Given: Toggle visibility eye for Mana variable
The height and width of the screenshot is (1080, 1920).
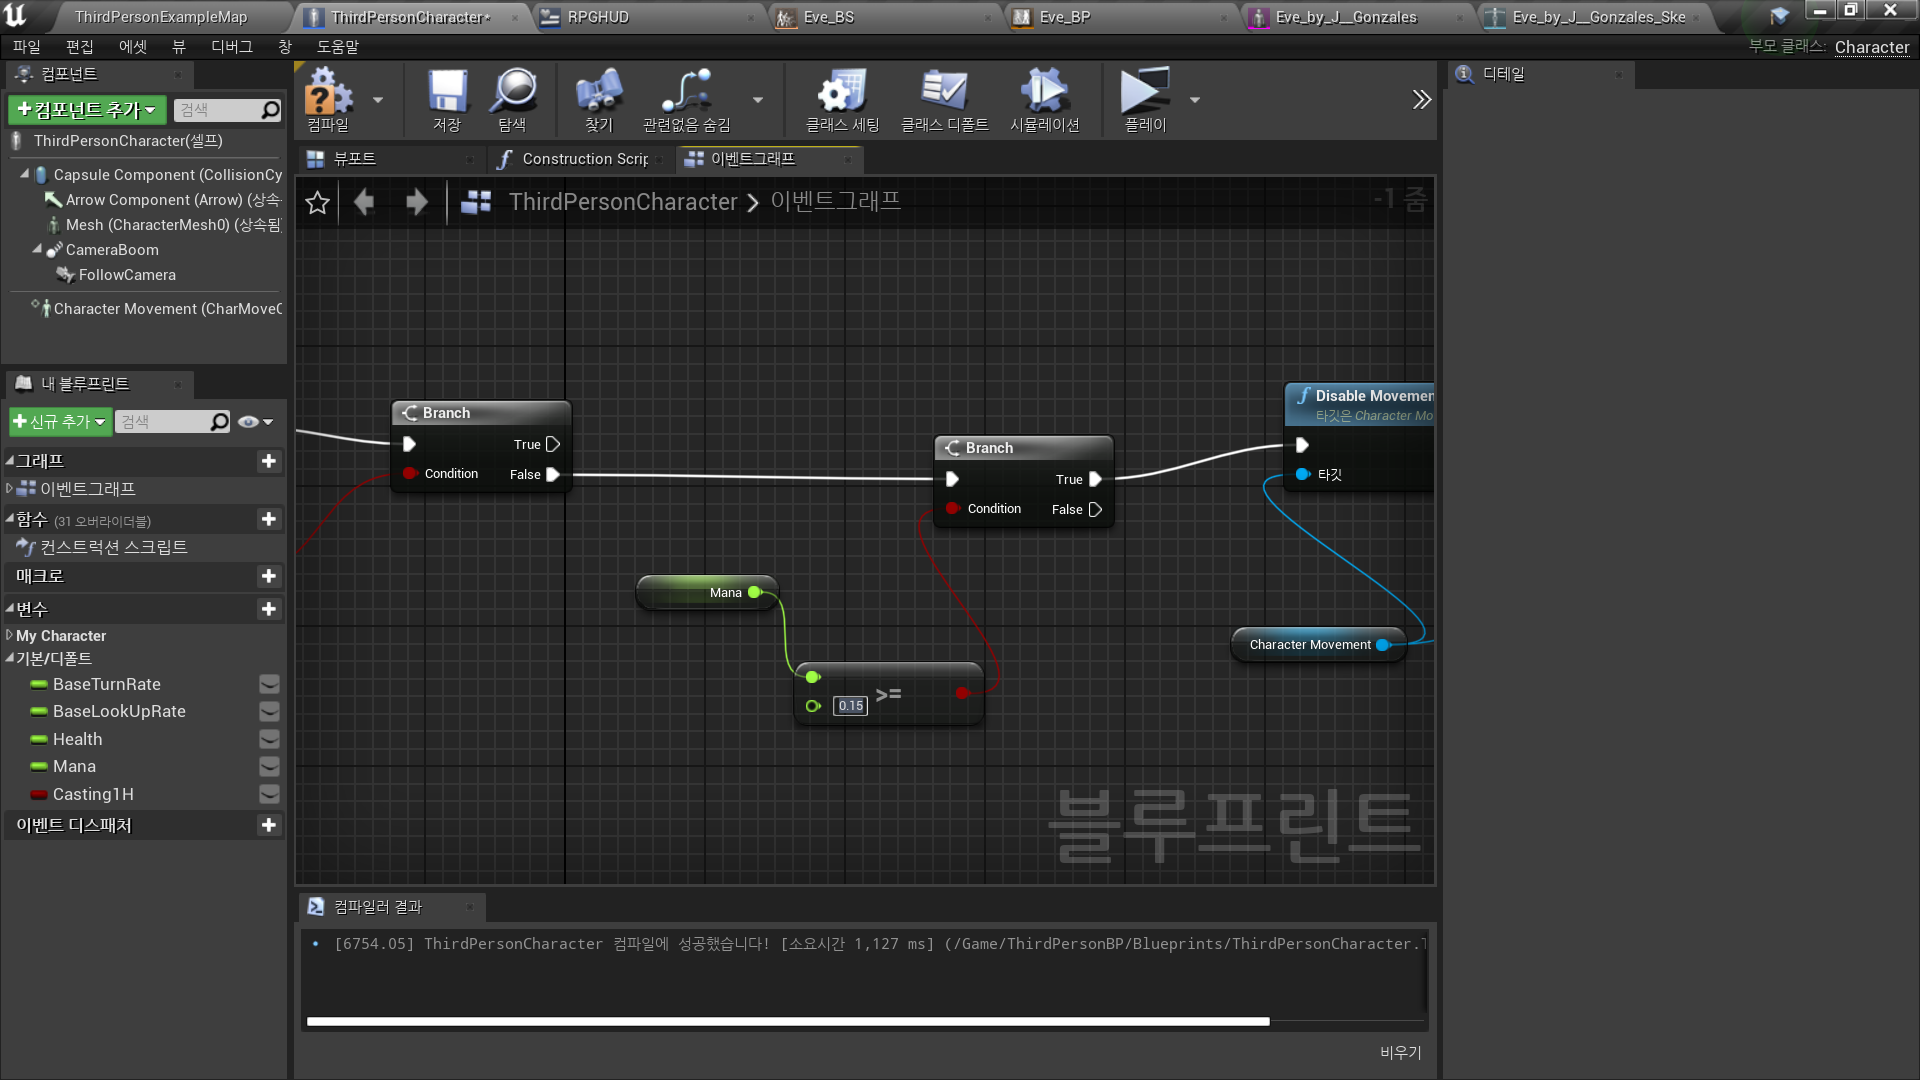Looking at the screenshot, I should click(269, 767).
